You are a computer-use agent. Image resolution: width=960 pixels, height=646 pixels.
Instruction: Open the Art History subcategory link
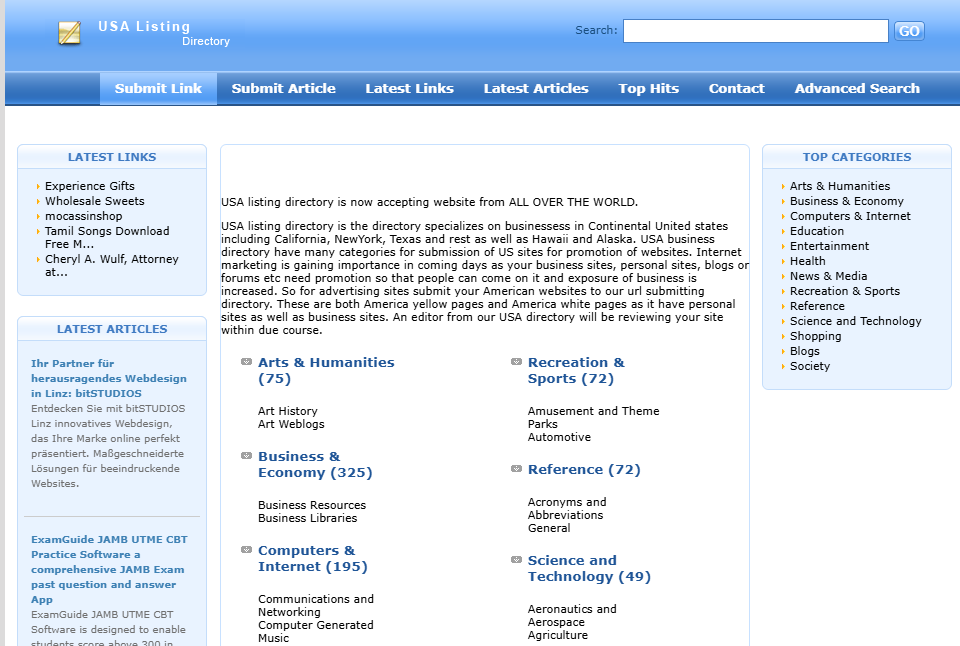point(288,411)
